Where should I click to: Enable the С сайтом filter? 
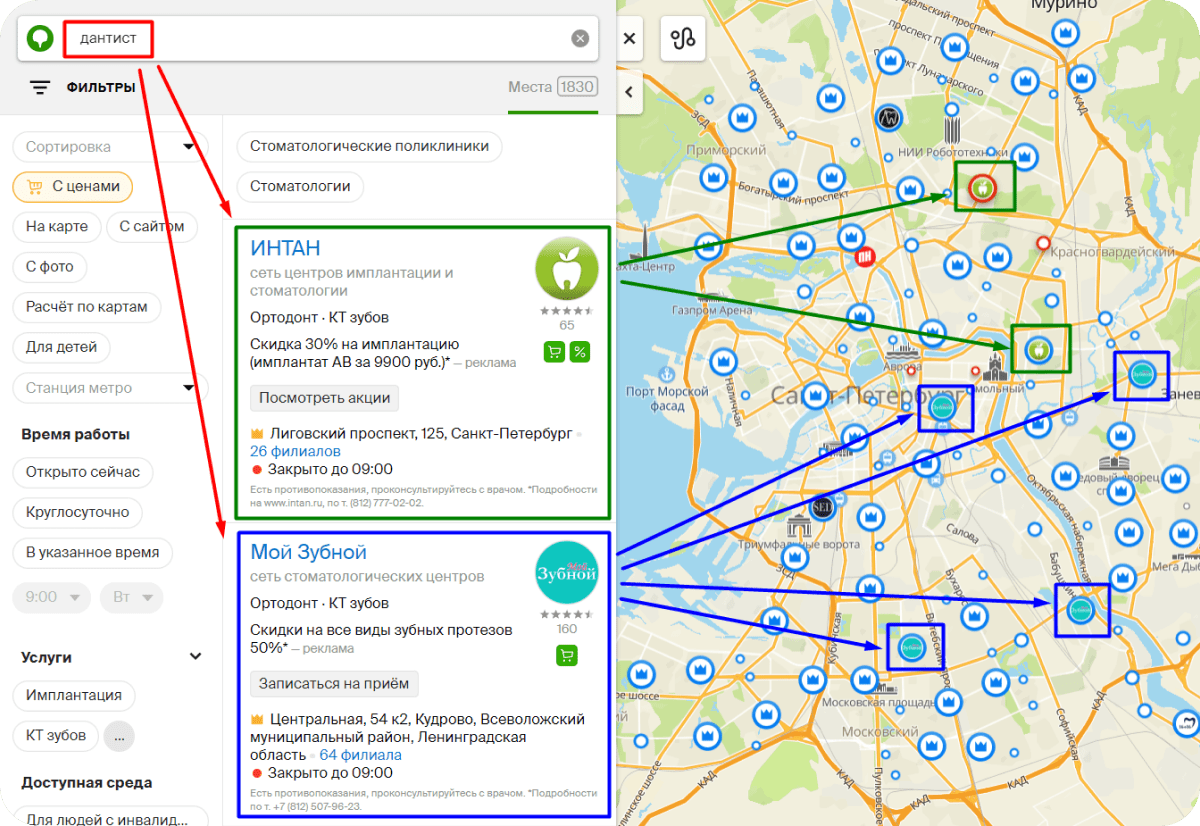pos(152,226)
